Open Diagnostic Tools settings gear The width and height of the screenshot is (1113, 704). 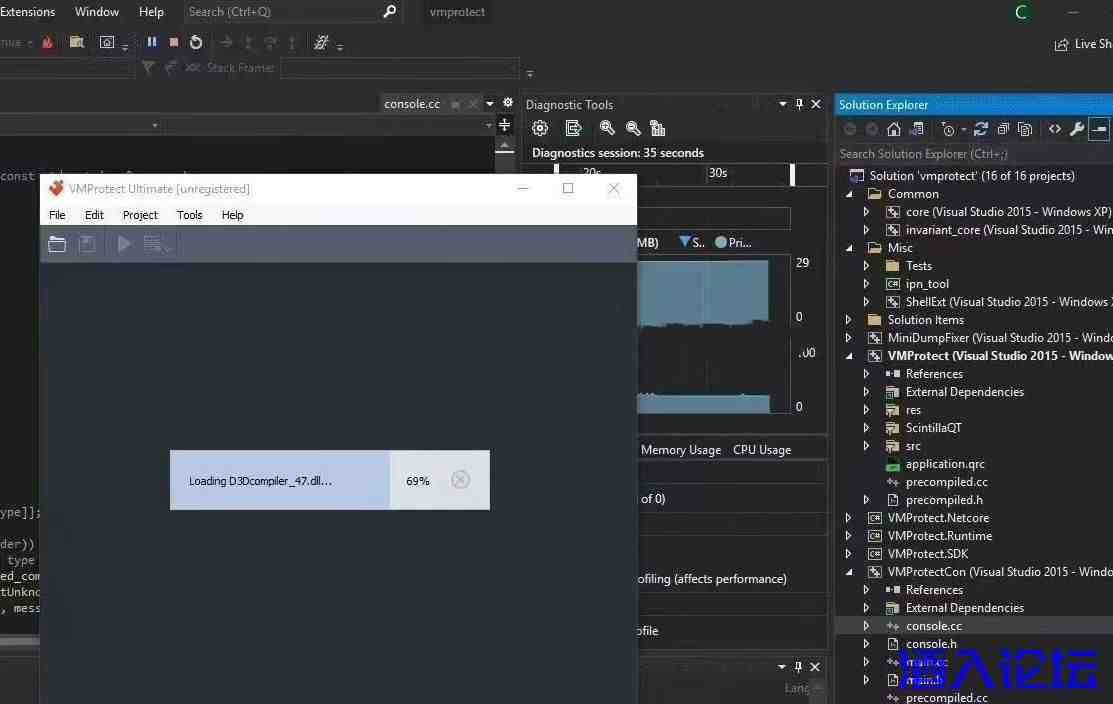coord(540,128)
